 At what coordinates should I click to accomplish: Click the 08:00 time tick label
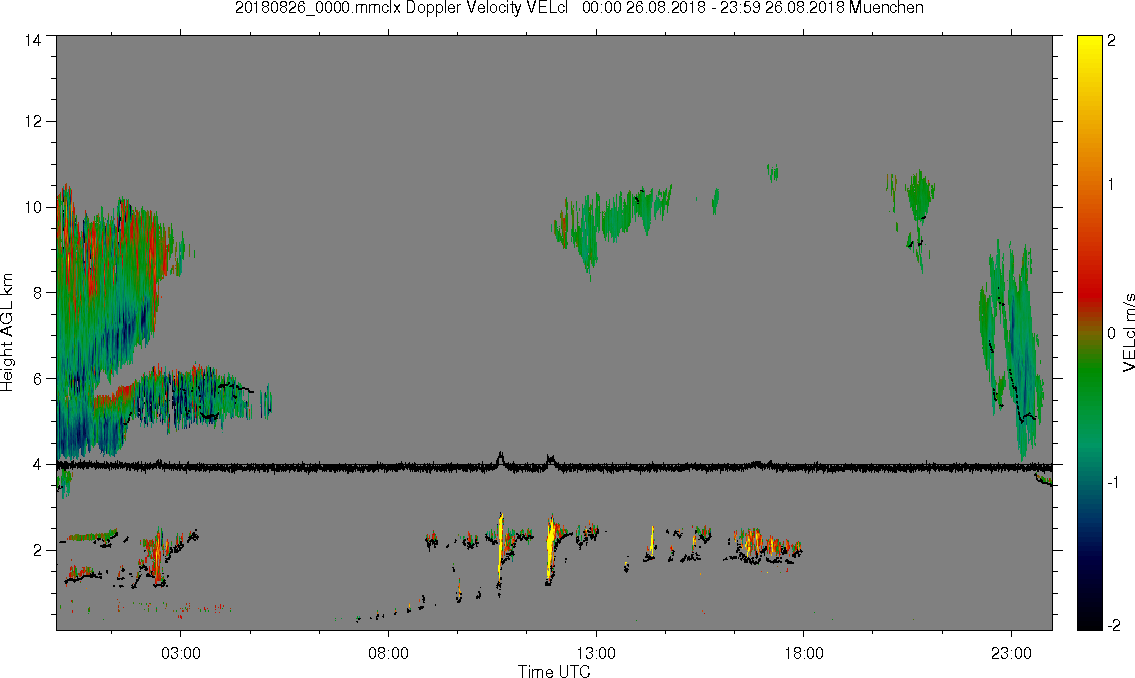point(388,653)
